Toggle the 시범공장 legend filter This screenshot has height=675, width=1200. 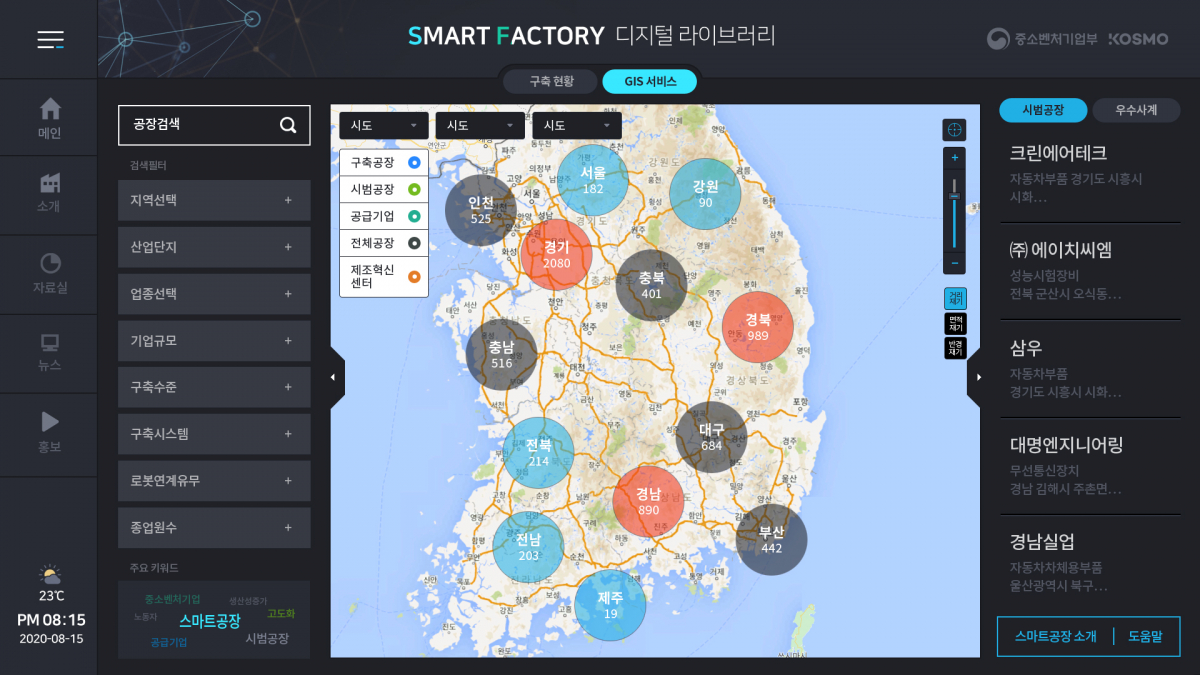[x=383, y=189]
